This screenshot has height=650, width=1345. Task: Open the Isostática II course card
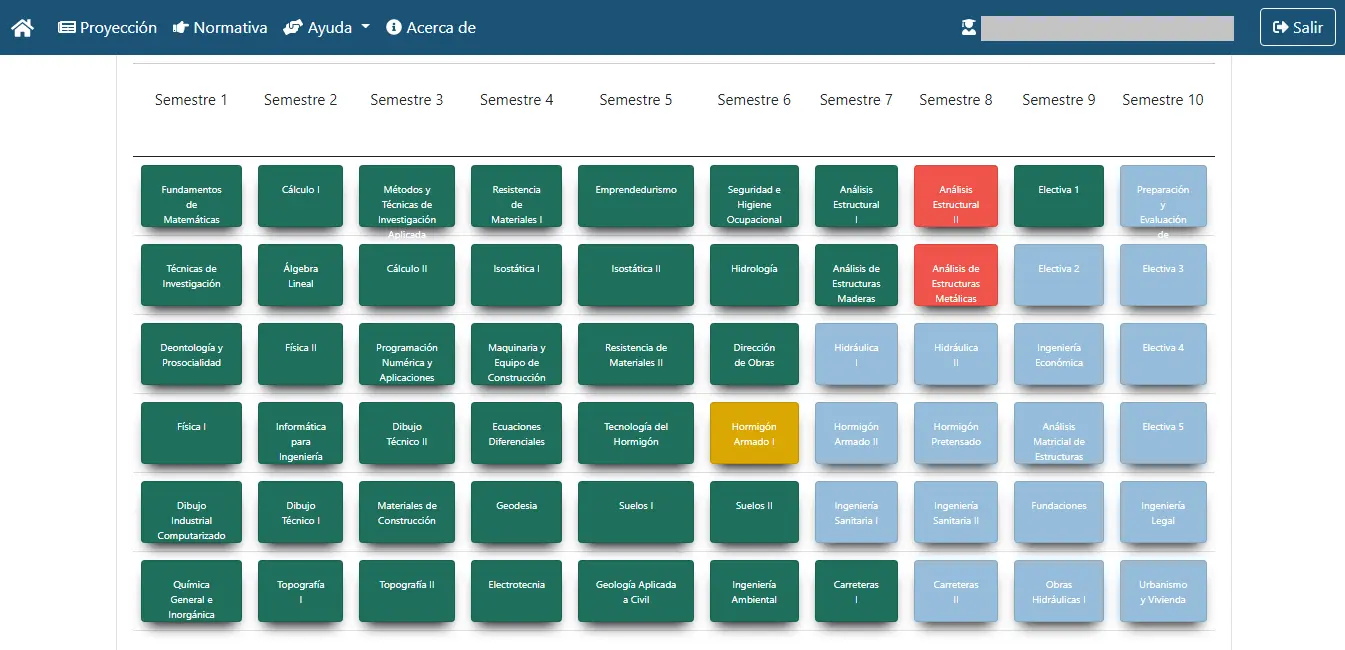point(636,275)
